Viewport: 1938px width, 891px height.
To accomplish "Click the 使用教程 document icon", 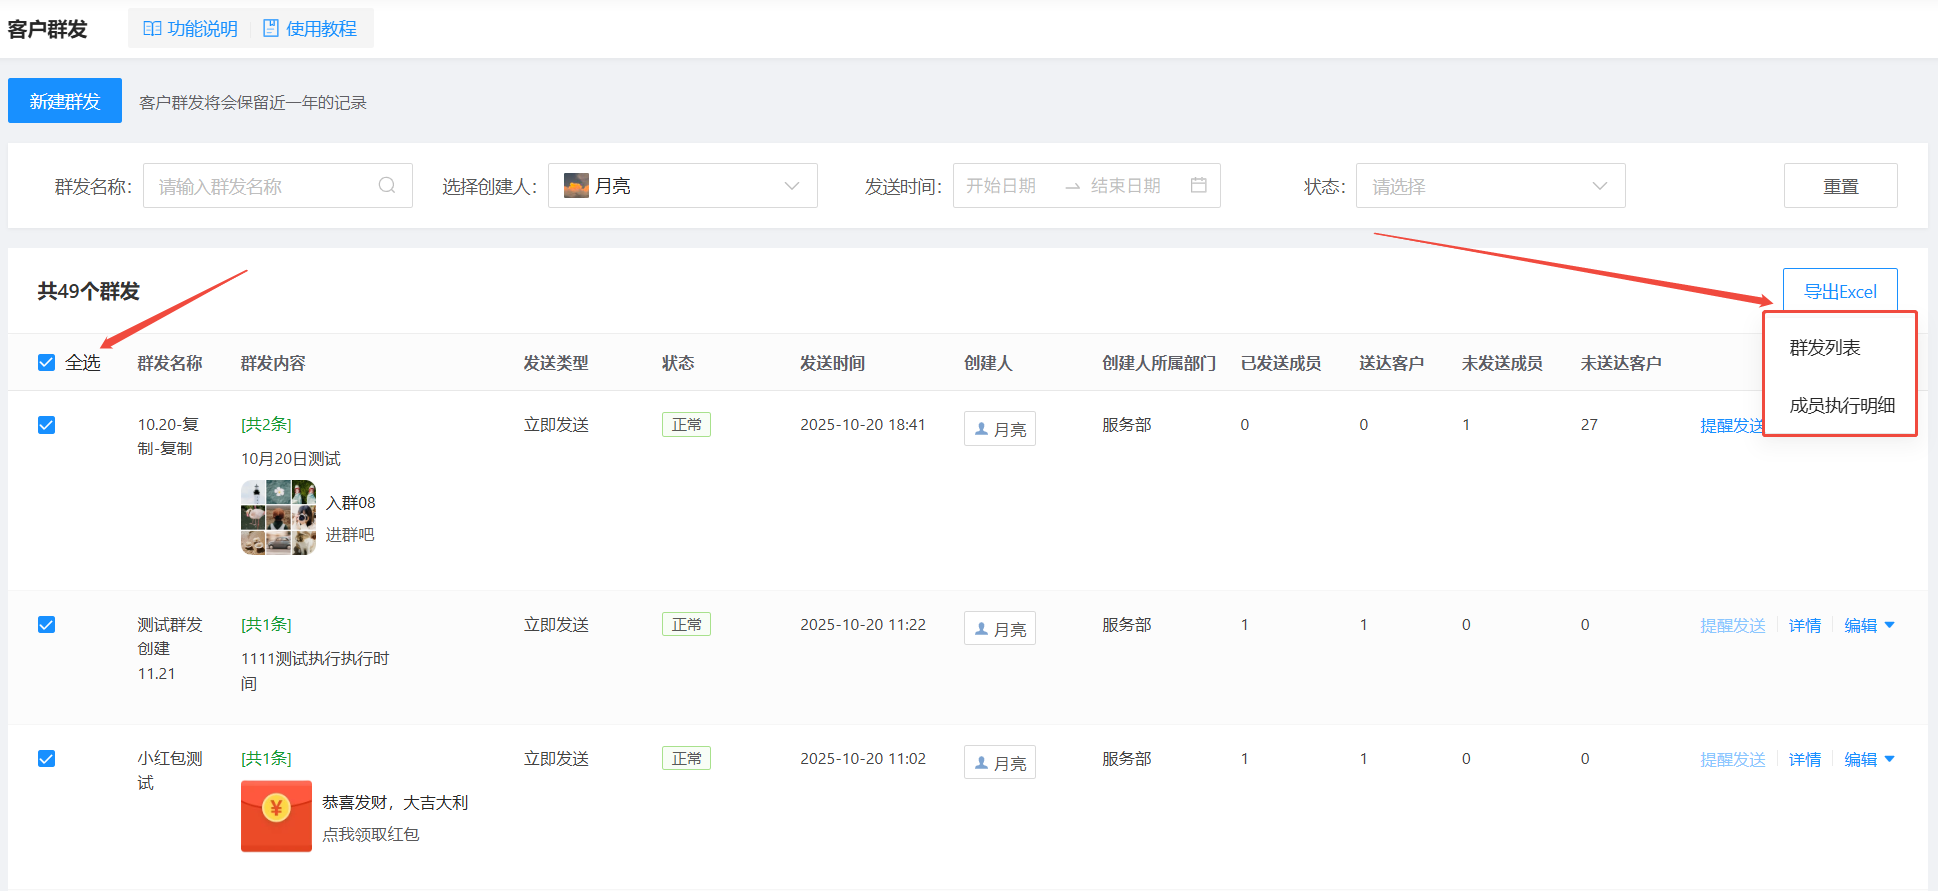I will tap(270, 29).
